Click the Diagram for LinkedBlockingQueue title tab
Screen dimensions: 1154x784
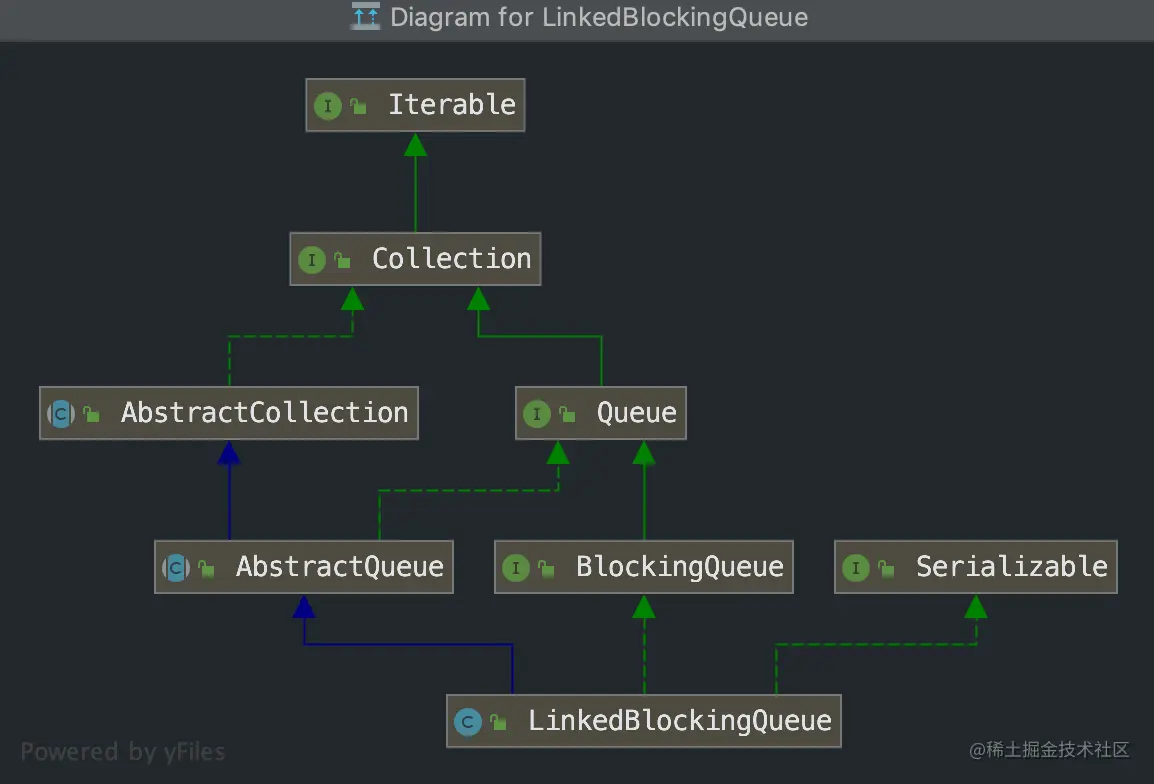point(579,16)
